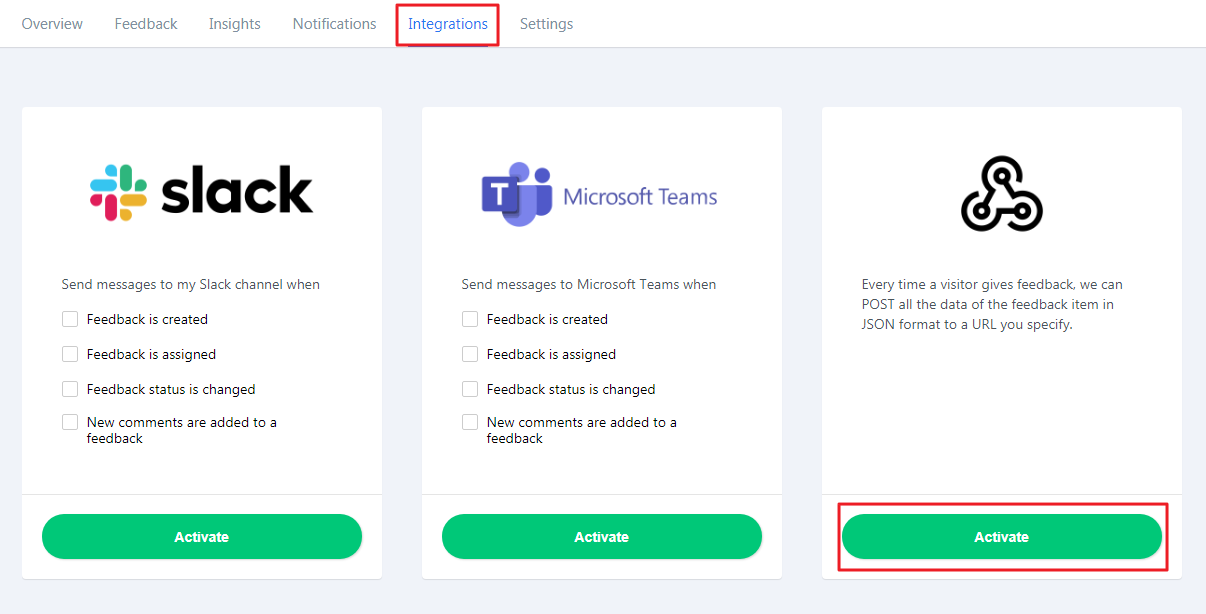Image resolution: width=1206 pixels, height=614 pixels.
Task: Go to the Insights tab
Action: [x=235, y=24]
